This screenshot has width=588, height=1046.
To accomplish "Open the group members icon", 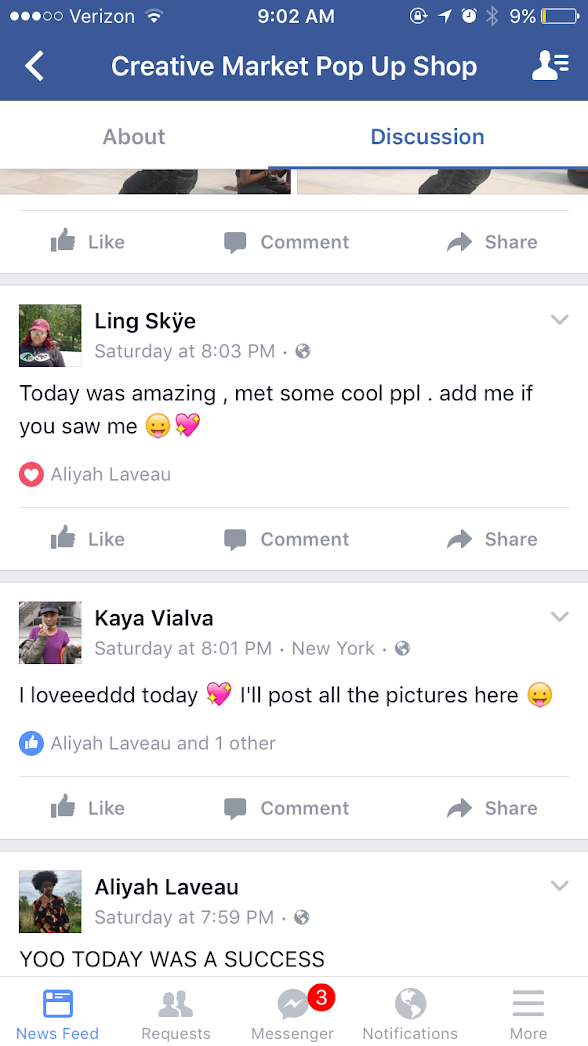I will coord(550,65).
